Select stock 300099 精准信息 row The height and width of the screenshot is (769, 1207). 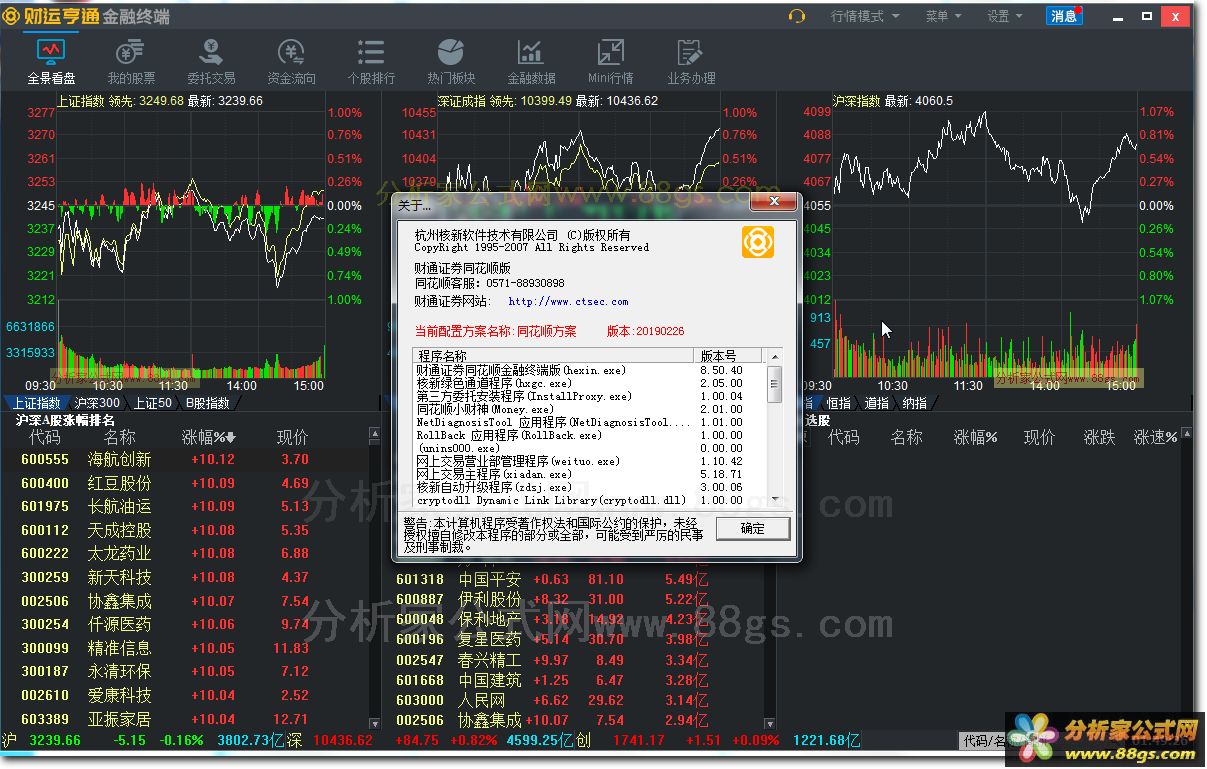tap(184, 648)
